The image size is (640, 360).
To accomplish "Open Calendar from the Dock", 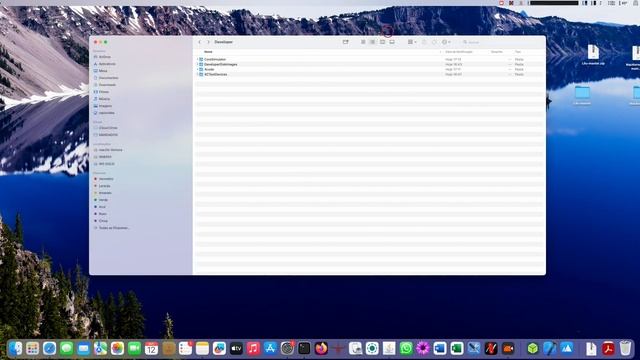I will 151,349.
